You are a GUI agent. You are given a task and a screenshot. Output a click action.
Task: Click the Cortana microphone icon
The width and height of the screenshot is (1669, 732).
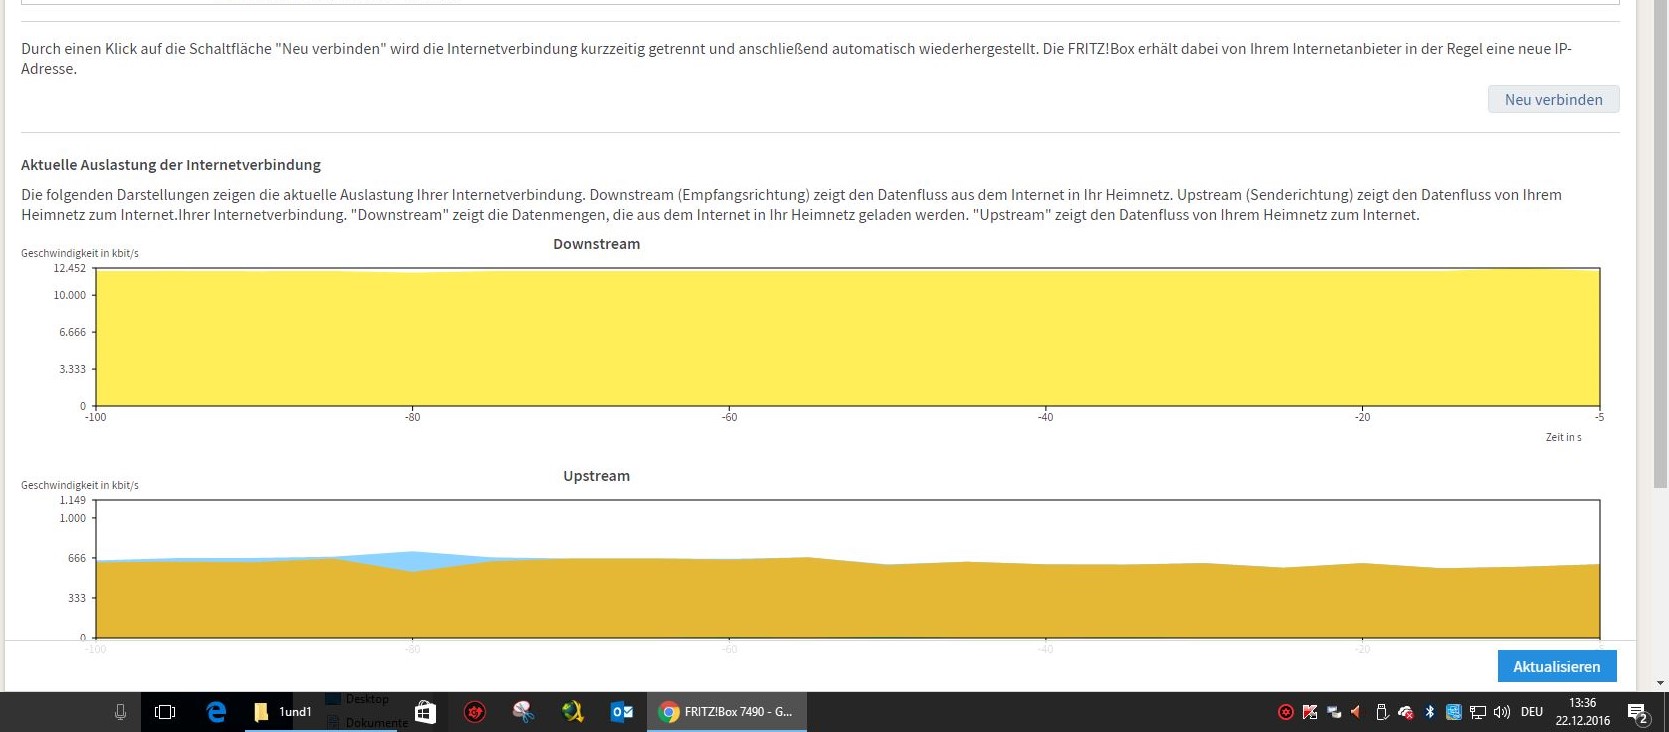(x=120, y=712)
